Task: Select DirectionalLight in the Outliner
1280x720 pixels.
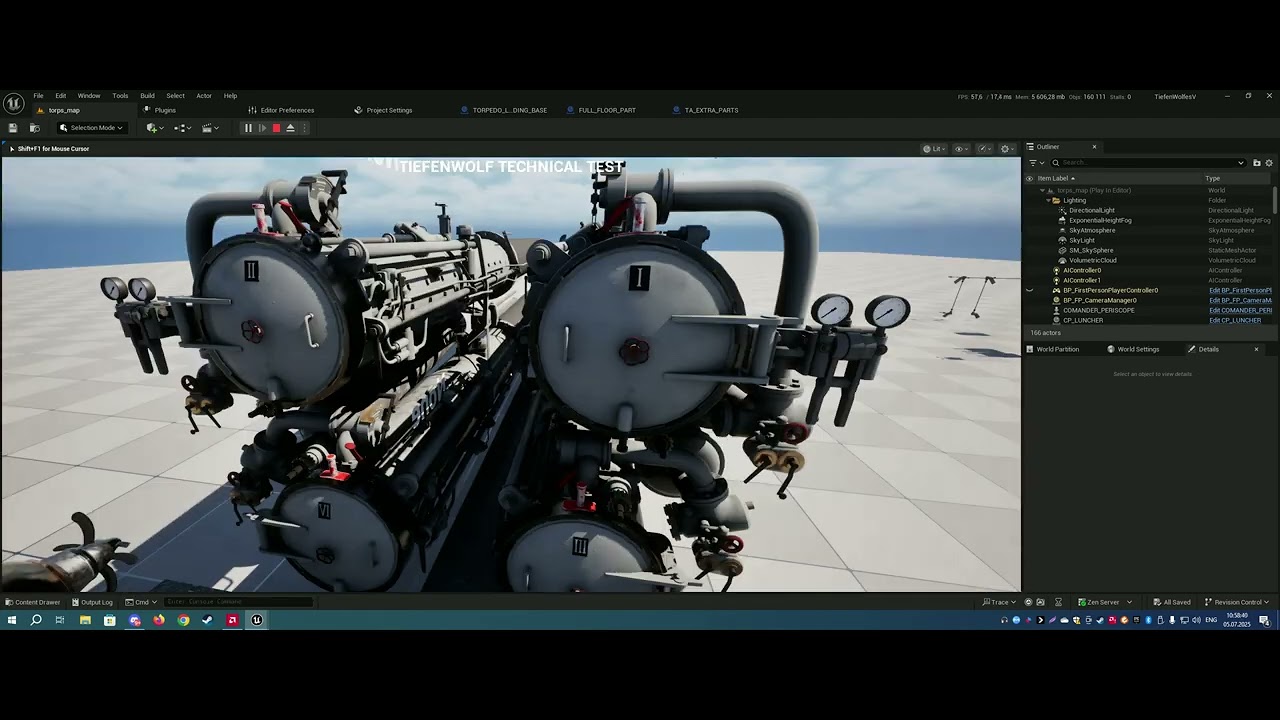Action: [1091, 210]
